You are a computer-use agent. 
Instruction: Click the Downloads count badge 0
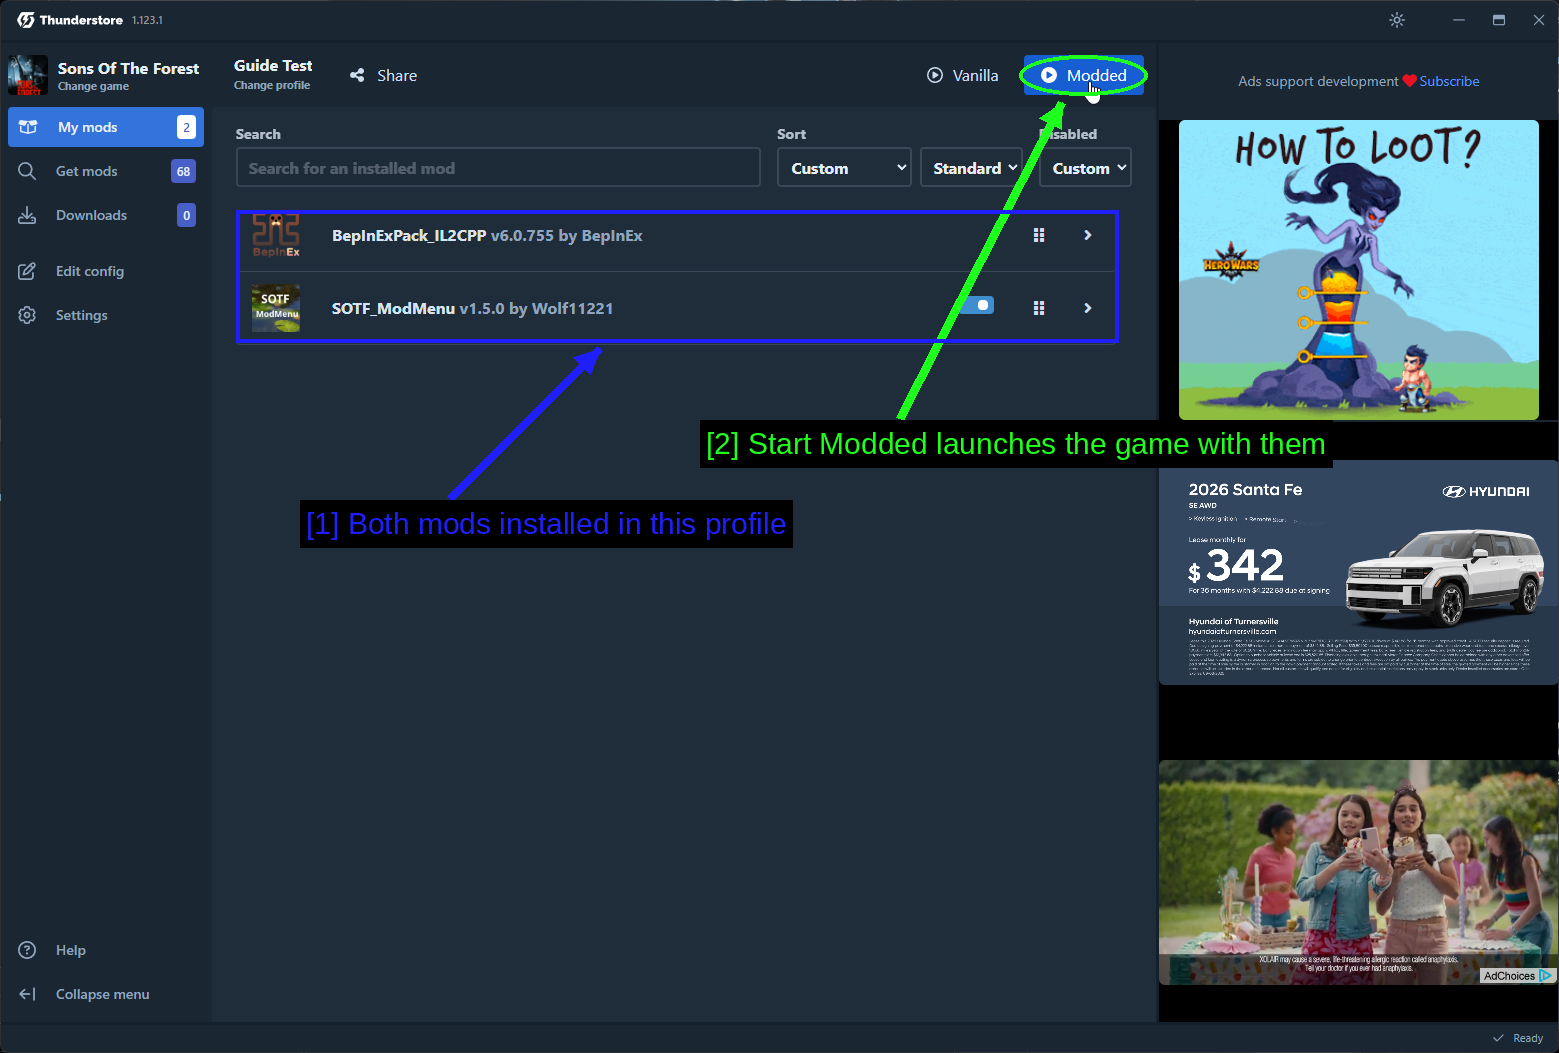pos(186,215)
